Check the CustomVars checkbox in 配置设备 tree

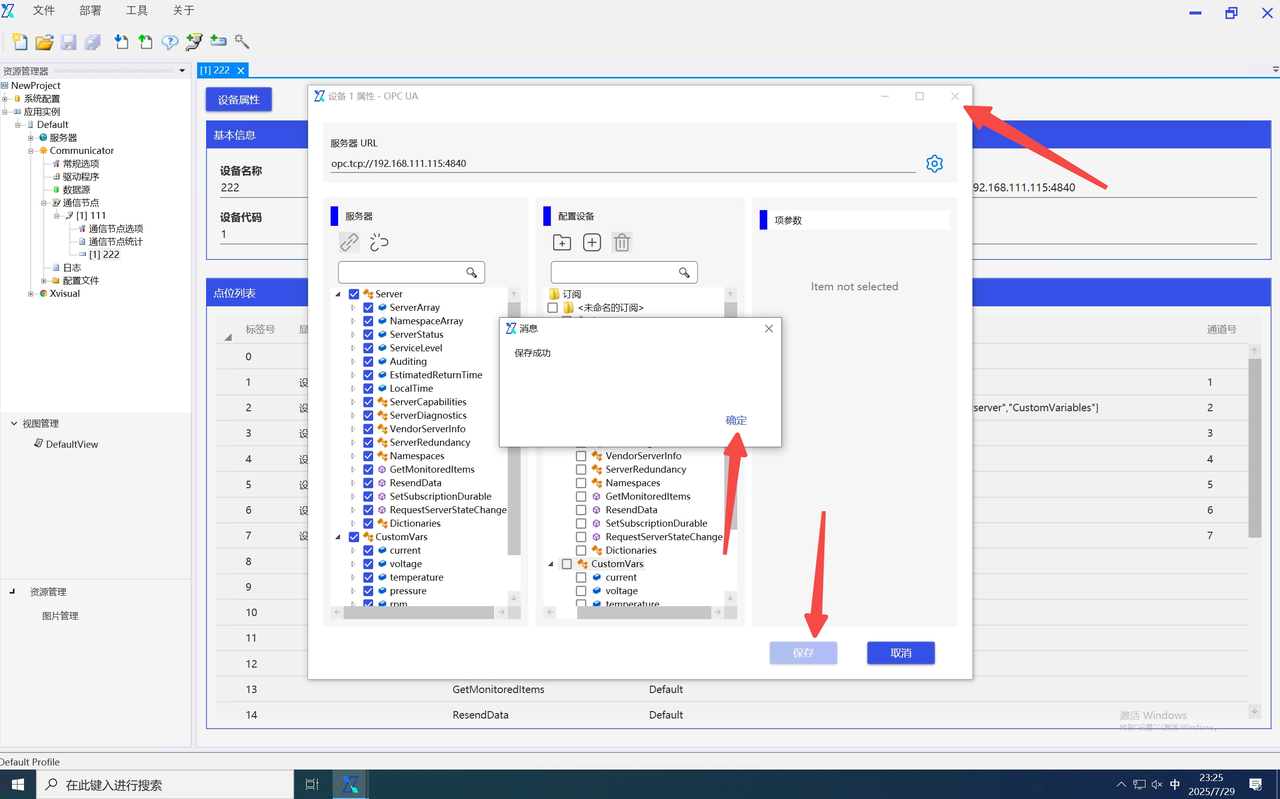tap(567, 564)
